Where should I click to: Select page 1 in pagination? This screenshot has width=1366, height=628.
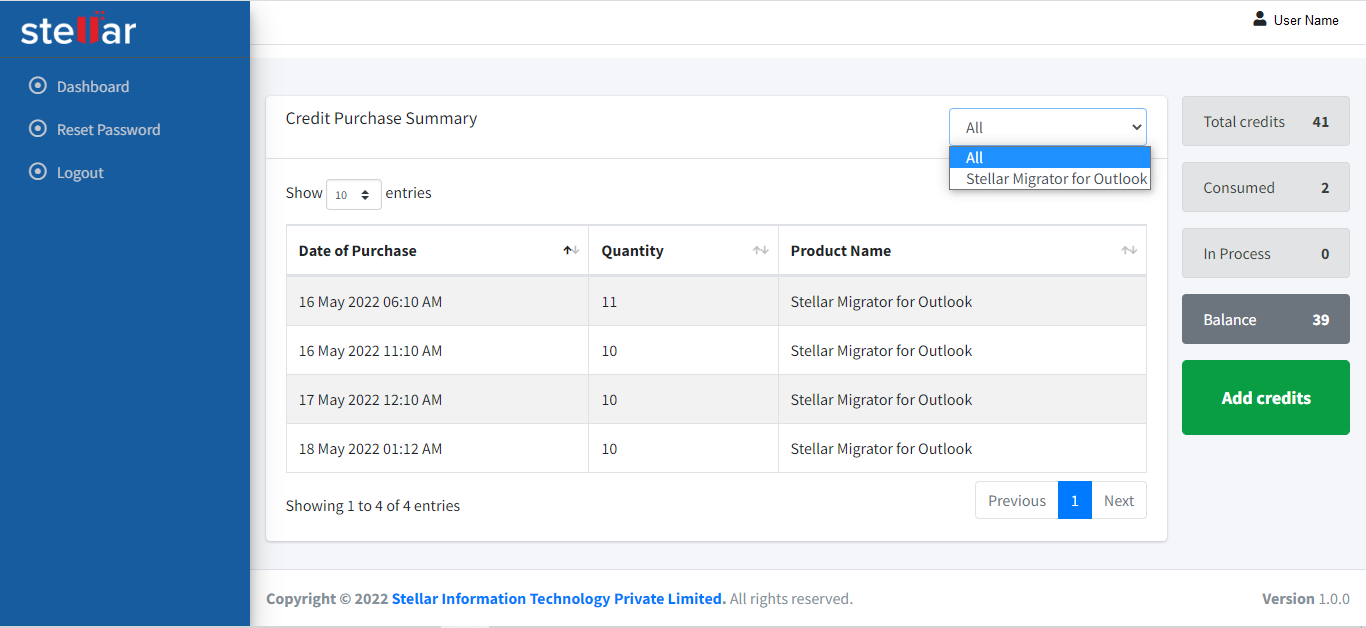click(1075, 501)
